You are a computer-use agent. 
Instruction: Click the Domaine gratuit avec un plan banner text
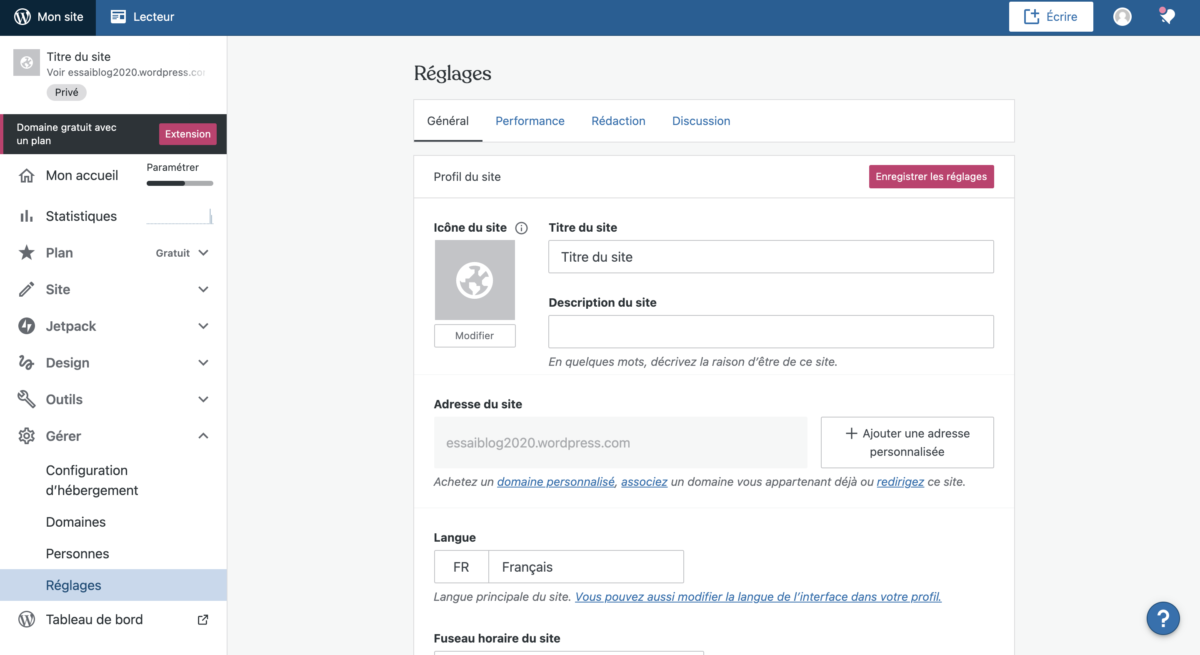pyautogui.click(x=67, y=134)
